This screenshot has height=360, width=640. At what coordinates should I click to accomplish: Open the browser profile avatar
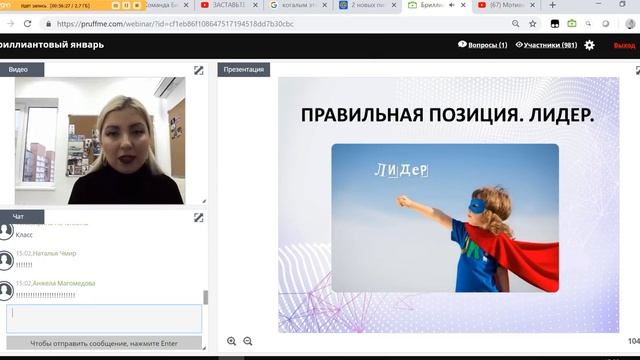click(x=630, y=24)
